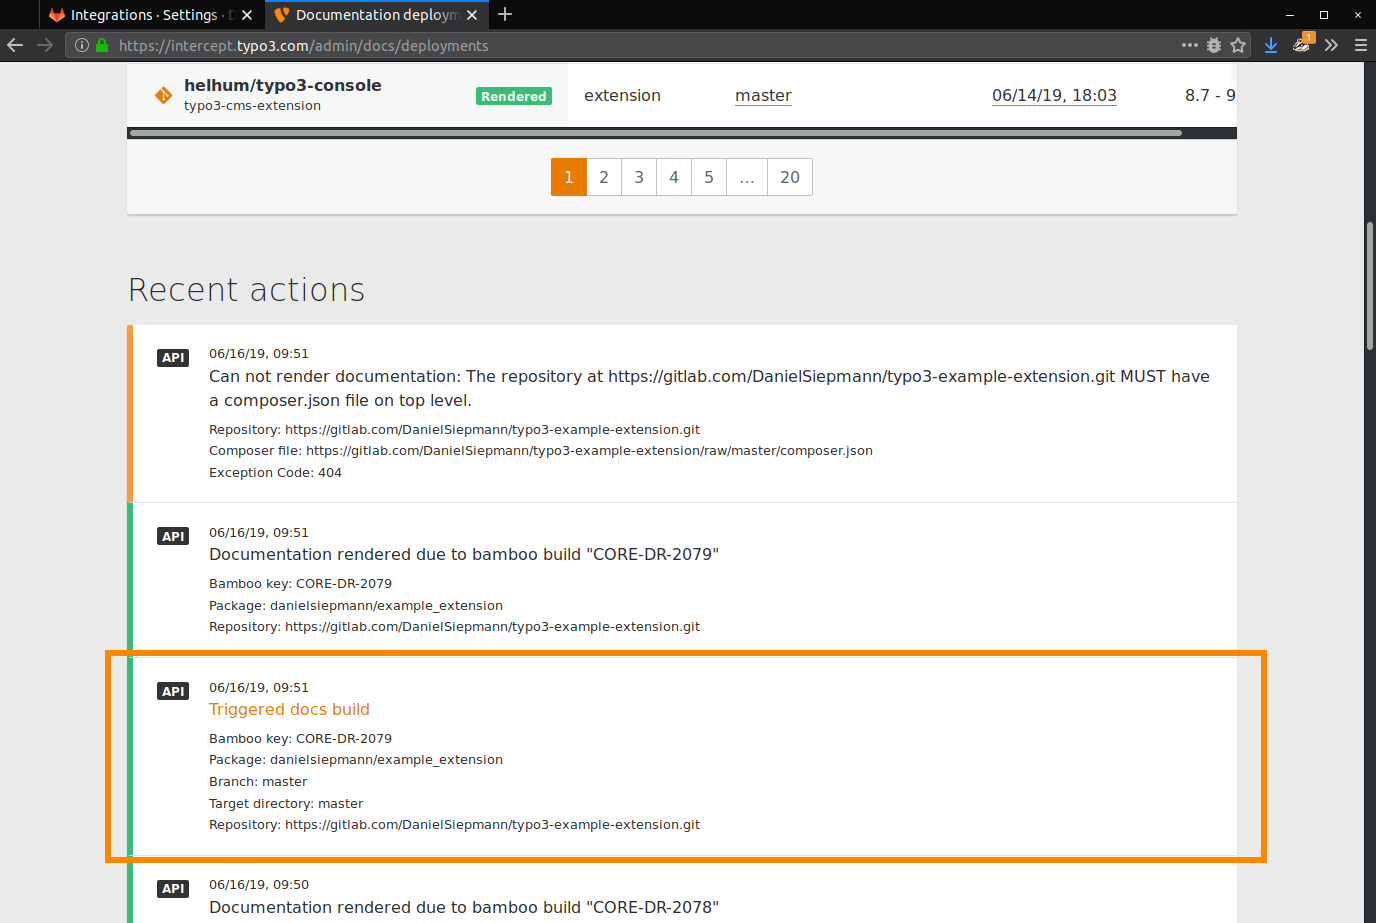Click the Composer file URL line

point(541,451)
